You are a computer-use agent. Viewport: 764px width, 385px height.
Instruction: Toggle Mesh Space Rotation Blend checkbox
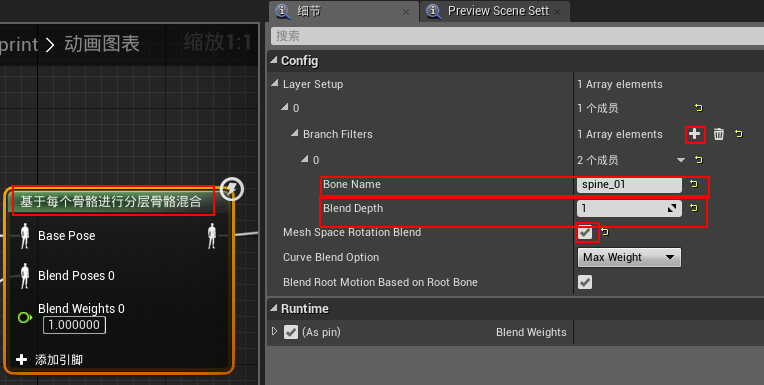(585, 232)
